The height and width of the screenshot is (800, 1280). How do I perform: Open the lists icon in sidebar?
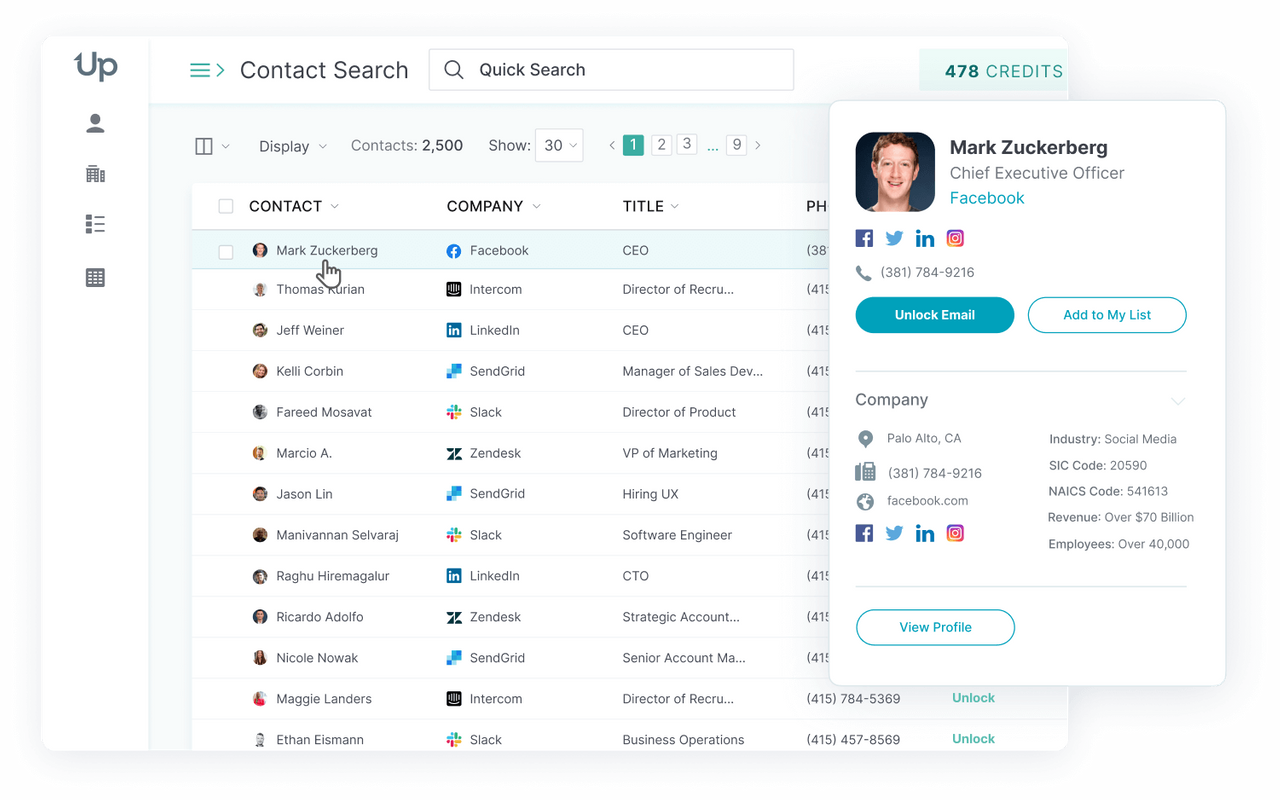click(x=95, y=224)
